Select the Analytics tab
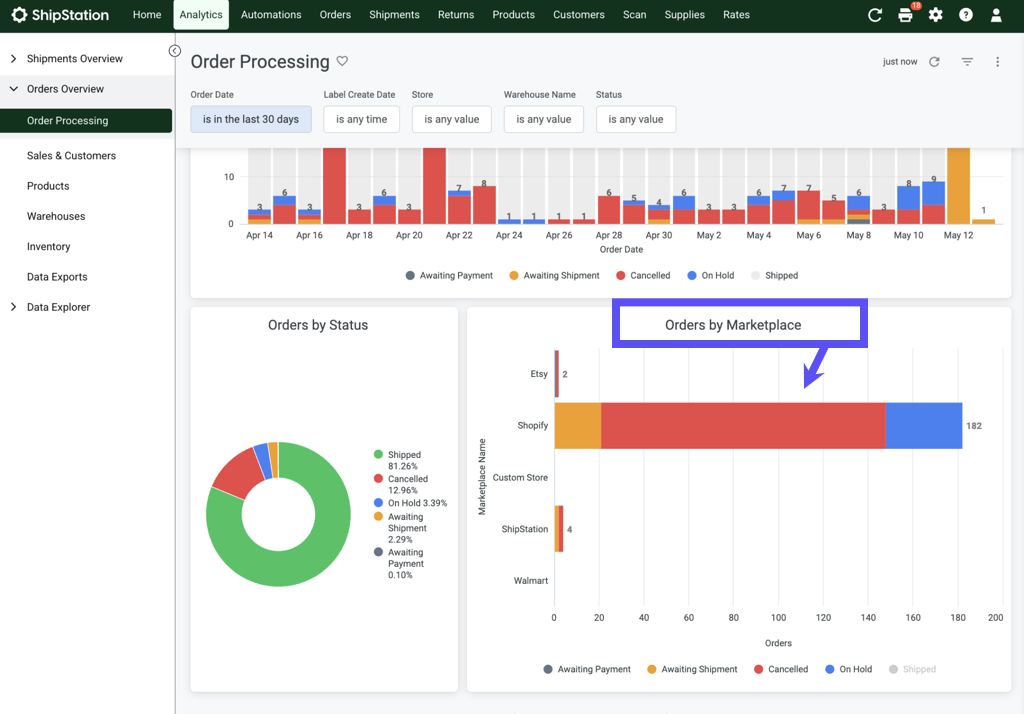This screenshot has height=714, width=1024. pos(201,14)
